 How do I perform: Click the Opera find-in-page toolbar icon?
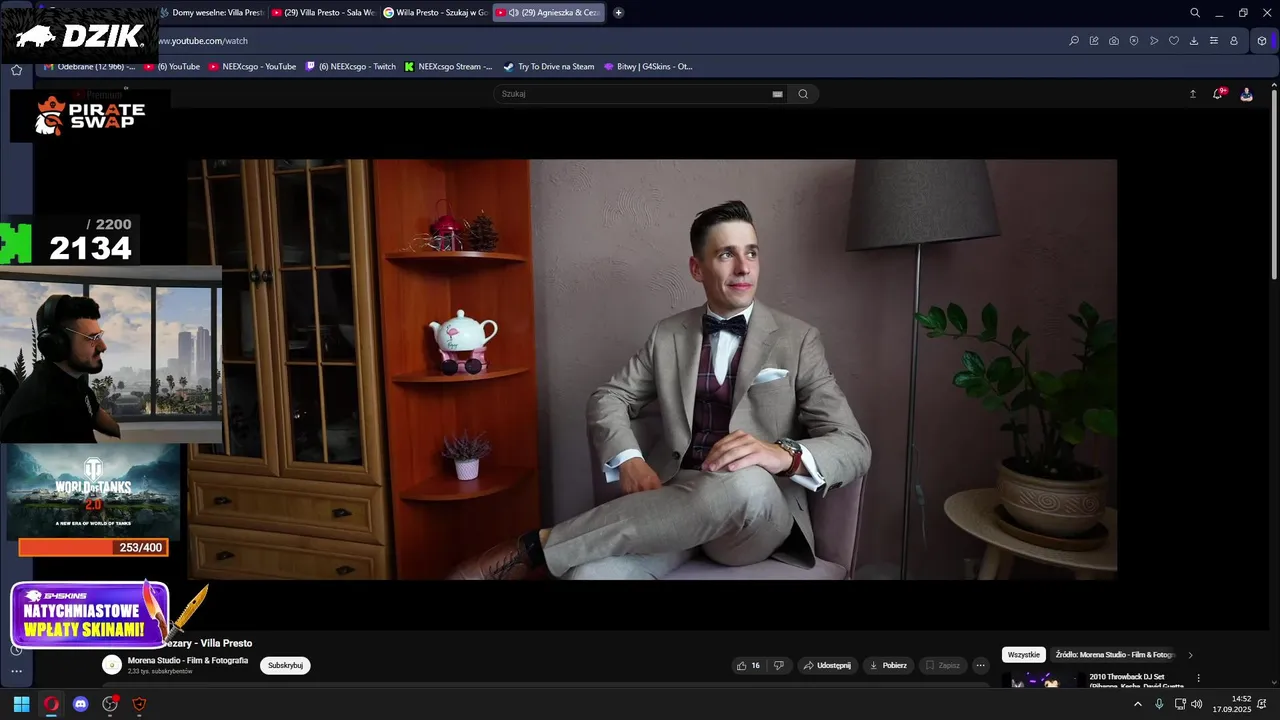click(1074, 41)
